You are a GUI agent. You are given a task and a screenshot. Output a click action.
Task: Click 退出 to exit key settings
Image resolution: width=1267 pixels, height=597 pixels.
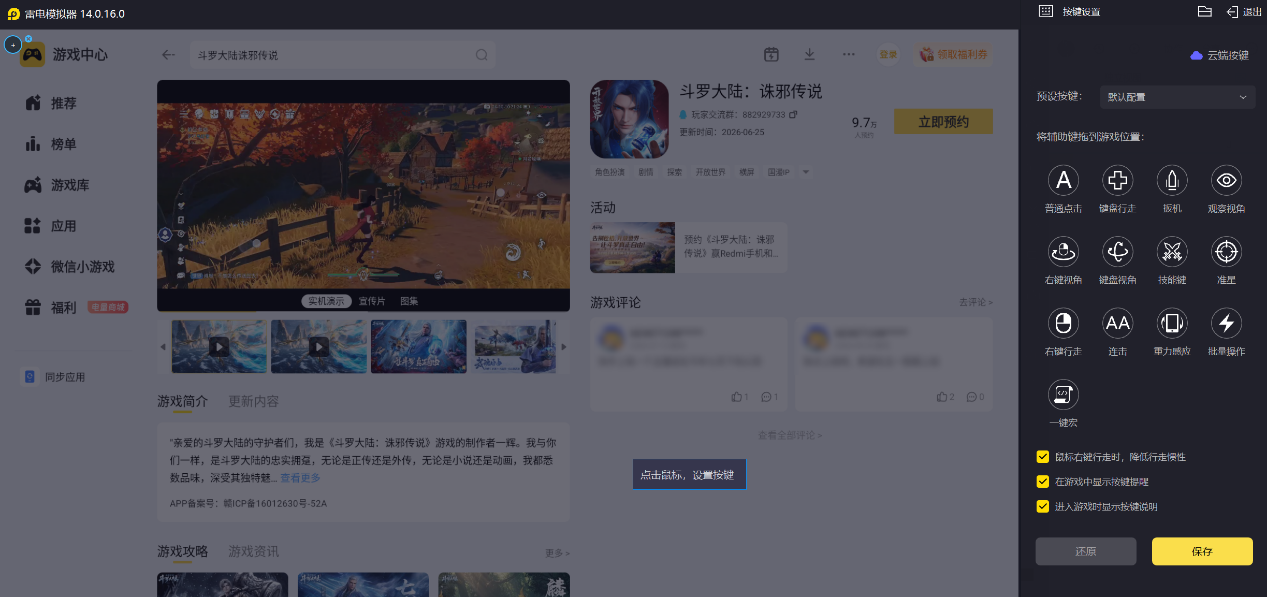1244,11
